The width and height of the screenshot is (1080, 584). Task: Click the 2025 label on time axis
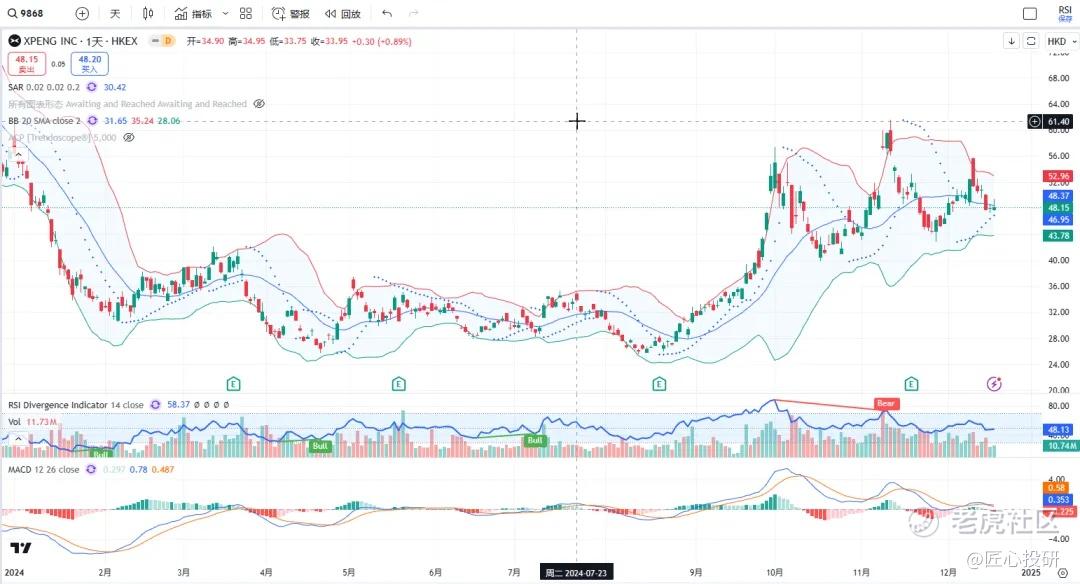tap(1030, 572)
